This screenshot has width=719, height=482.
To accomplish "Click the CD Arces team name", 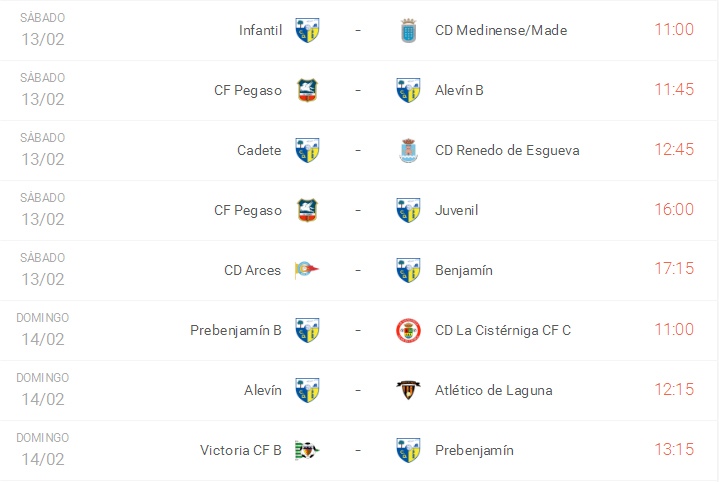I will pyautogui.click(x=252, y=270).
